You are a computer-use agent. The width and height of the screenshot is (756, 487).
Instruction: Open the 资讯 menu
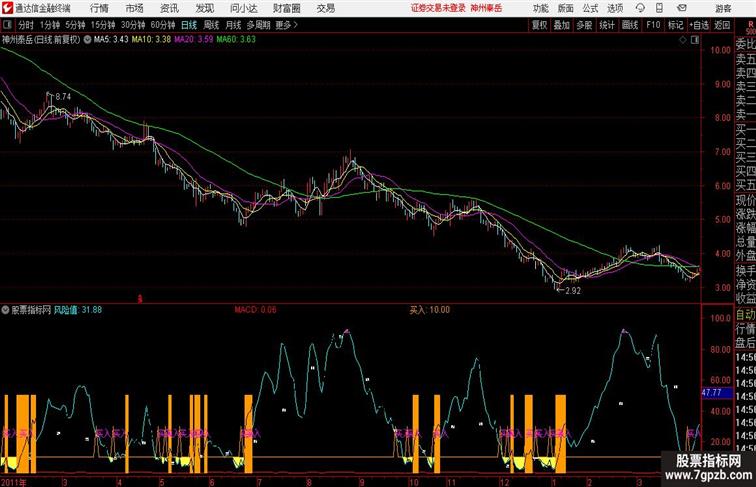point(169,8)
